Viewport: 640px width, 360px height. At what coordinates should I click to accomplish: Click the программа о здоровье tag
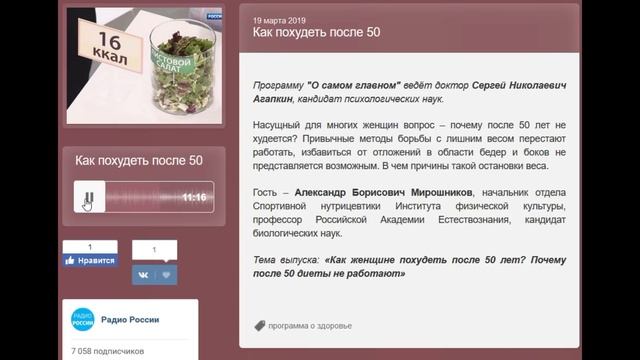click(x=310, y=326)
